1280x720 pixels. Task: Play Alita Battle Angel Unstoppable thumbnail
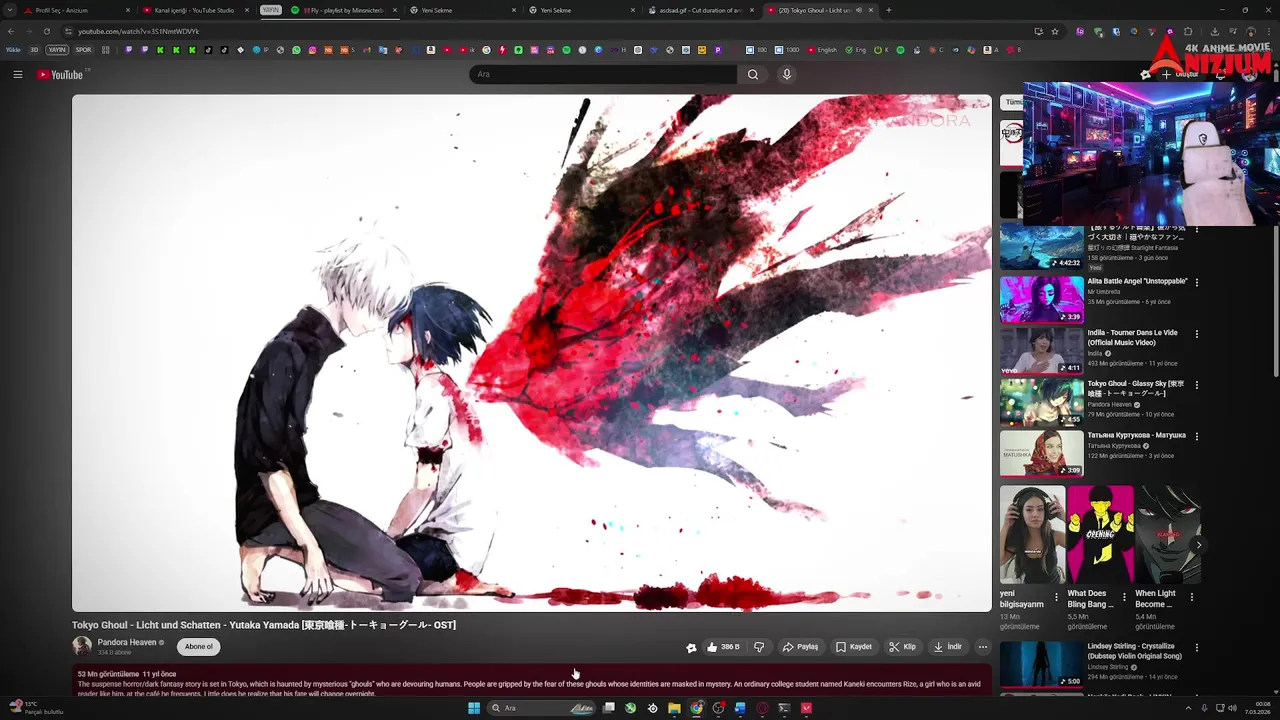[1041, 299]
